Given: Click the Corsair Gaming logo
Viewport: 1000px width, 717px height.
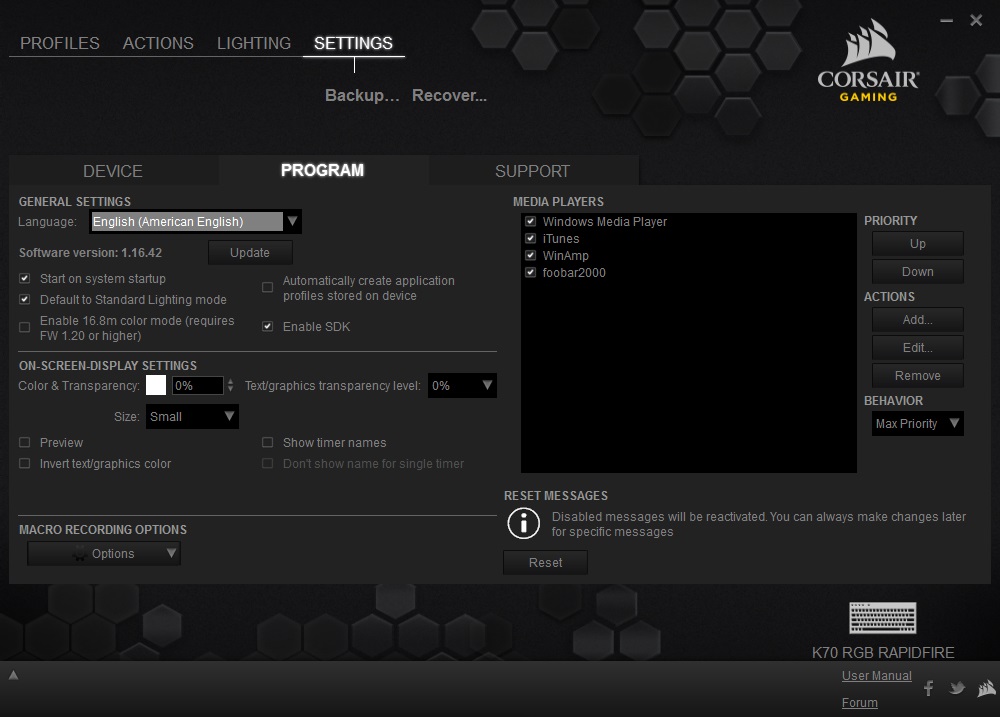Looking at the screenshot, I should tap(868, 61).
